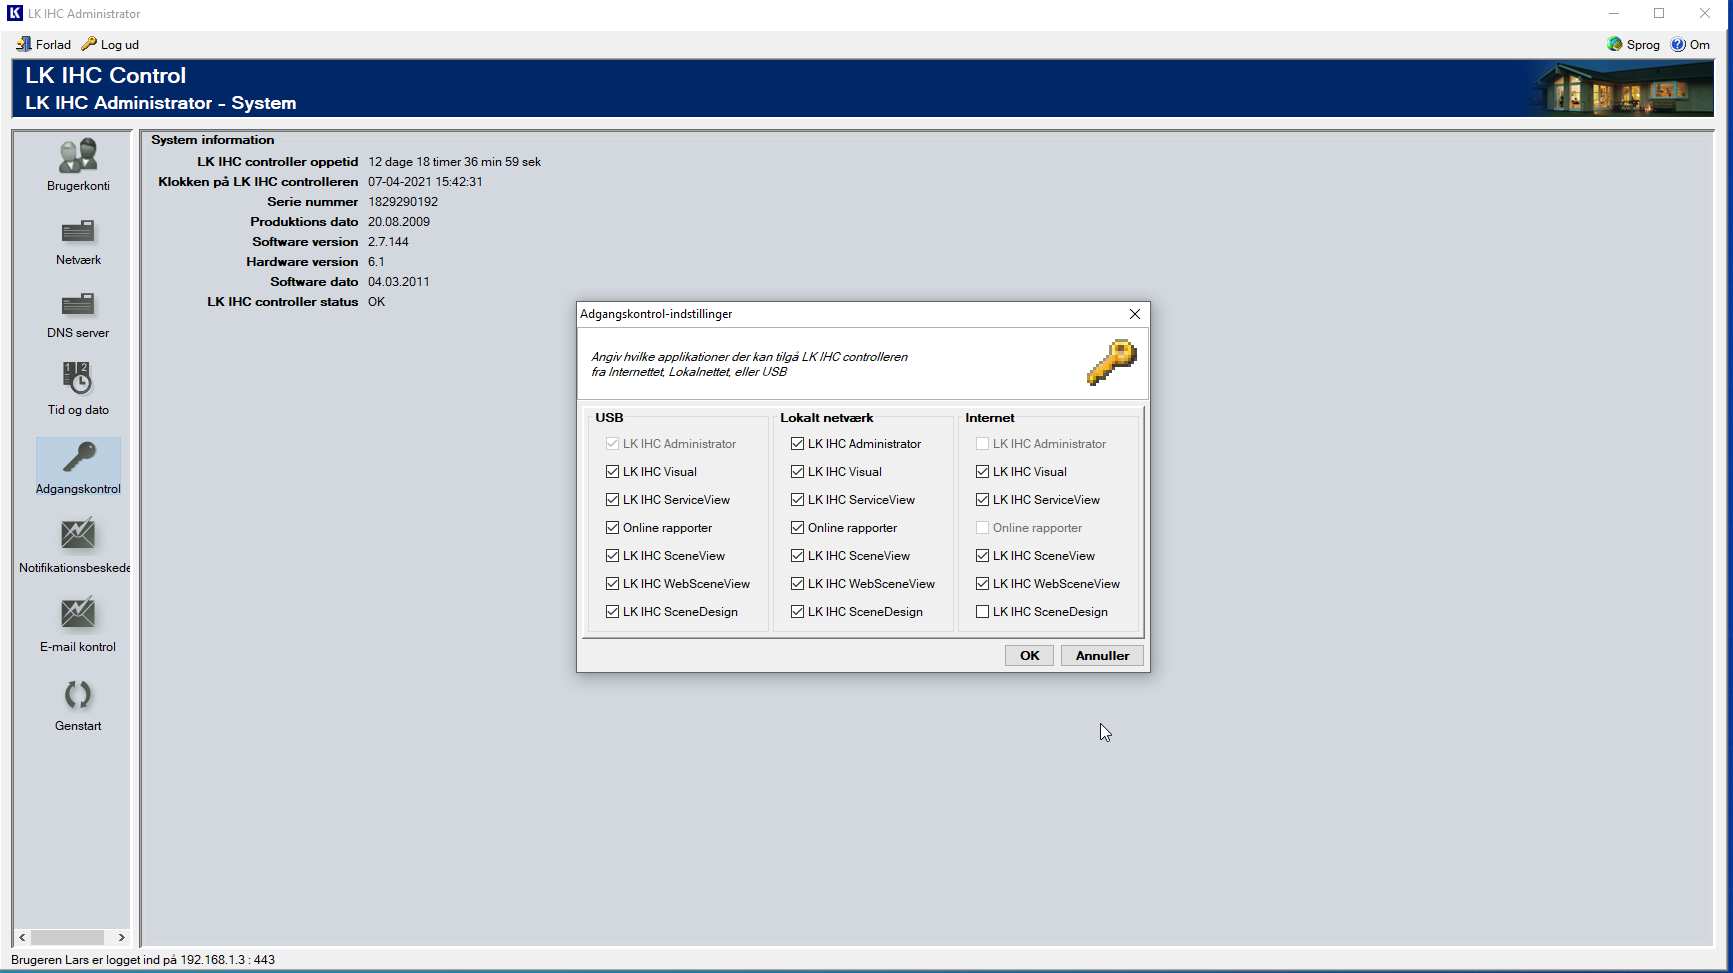Uncheck USB LK IHC ServiceView checkbox

[612, 500]
